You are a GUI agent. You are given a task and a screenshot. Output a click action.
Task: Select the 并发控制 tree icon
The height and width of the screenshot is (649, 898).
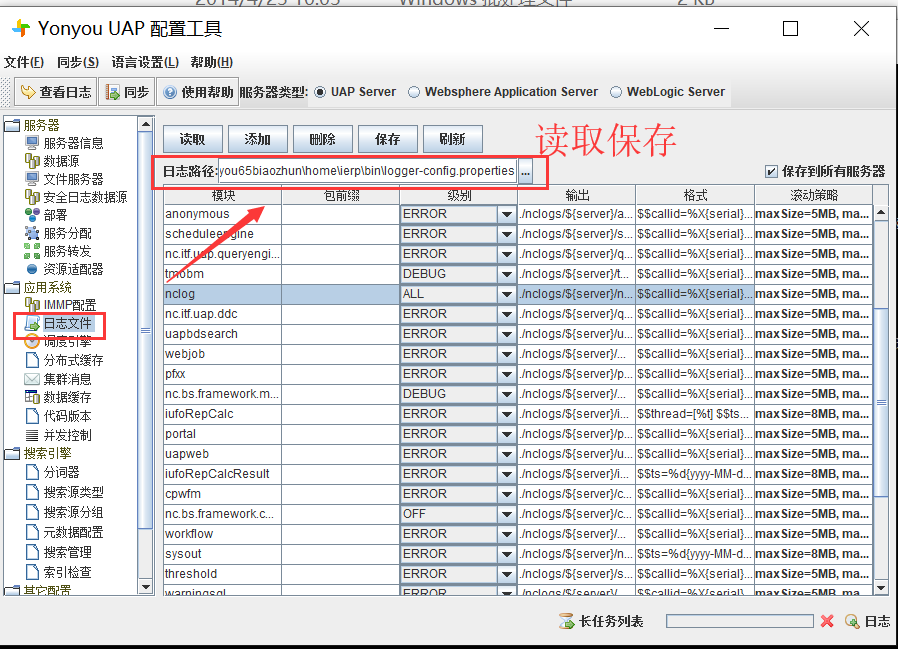32,435
